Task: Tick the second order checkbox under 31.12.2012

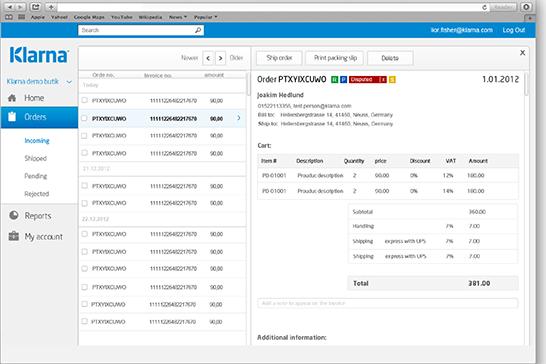Action: pos(84,203)
